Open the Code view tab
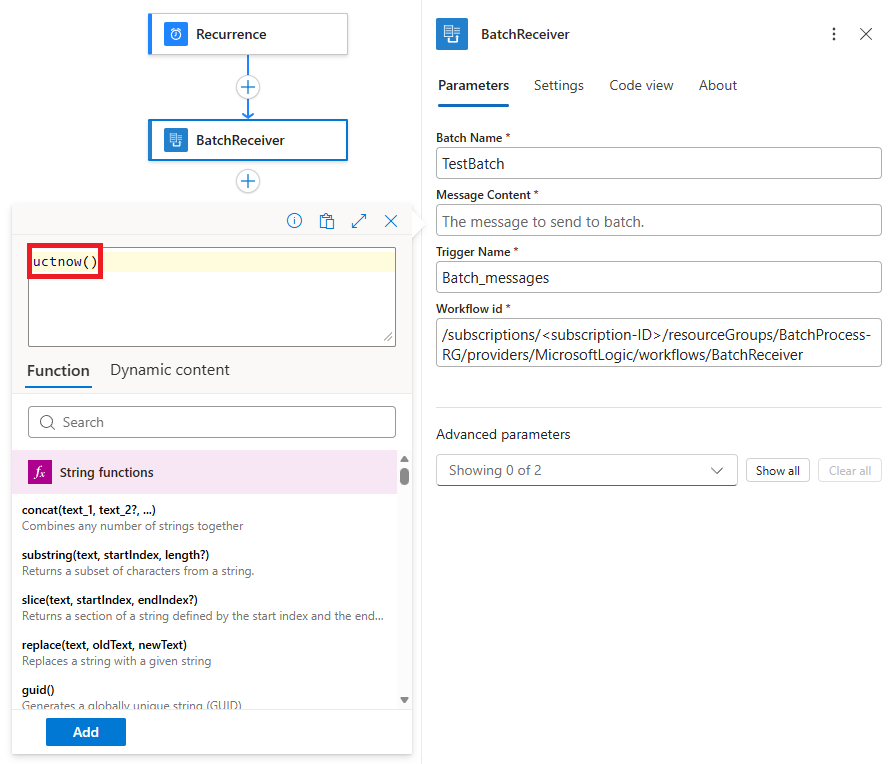The width and height of the screenshot is (890, 764). point(641,86)
